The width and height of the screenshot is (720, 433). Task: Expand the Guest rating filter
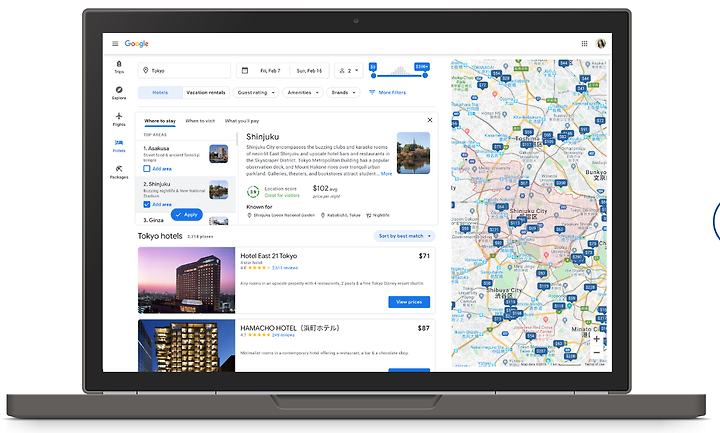pos(256,92)
